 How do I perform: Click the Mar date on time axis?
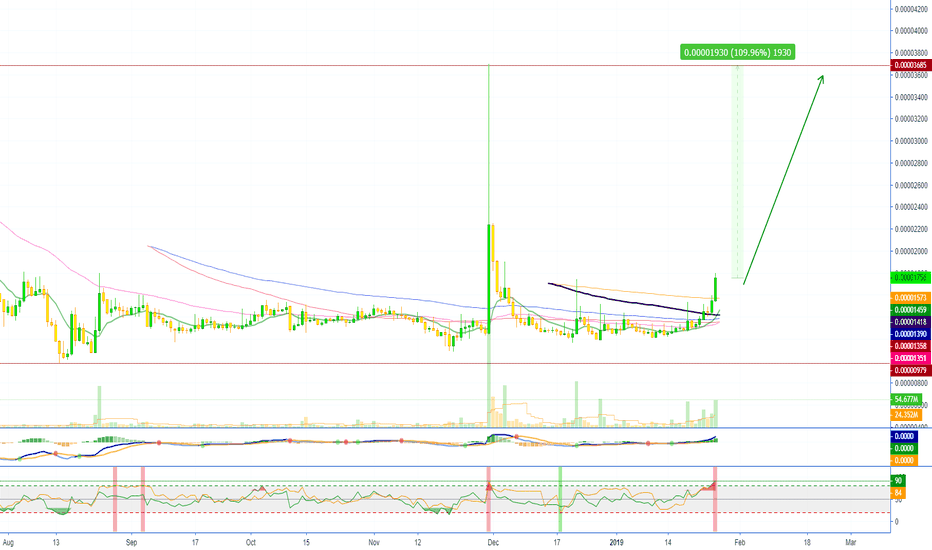tap(851, 542)
